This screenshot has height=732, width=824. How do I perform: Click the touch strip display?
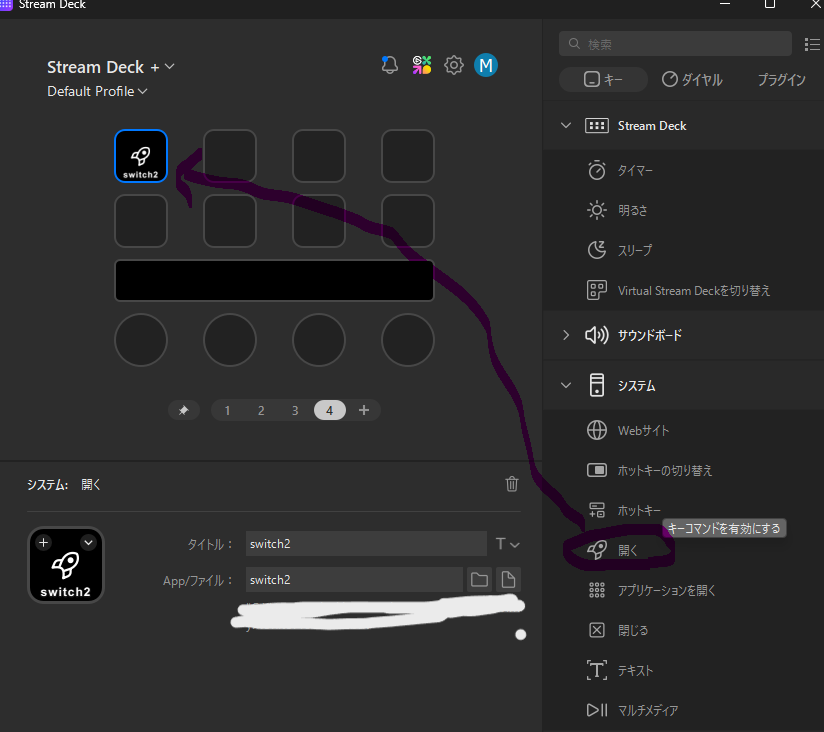[274, 280]
